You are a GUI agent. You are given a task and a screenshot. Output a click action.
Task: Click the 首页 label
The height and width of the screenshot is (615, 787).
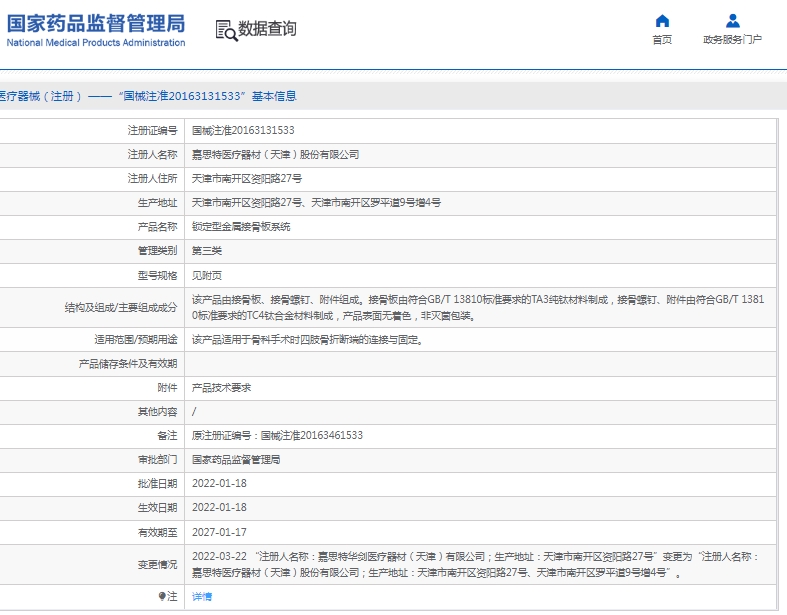pyautogui.click(x=662, y=40)
